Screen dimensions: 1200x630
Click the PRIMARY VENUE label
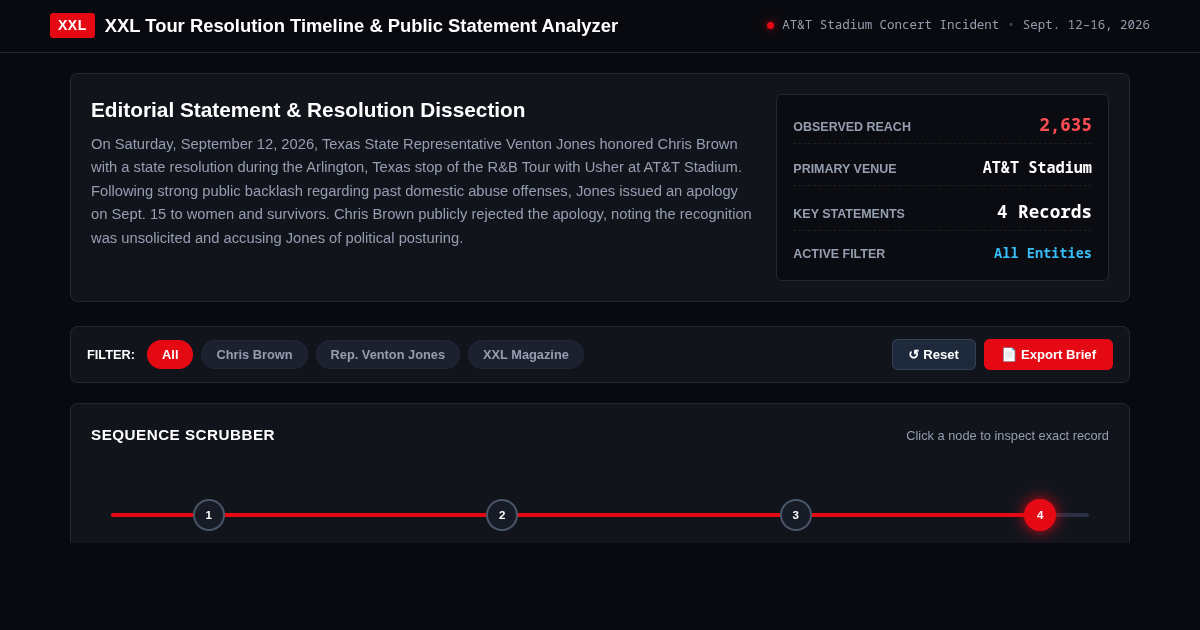point(845,169)
